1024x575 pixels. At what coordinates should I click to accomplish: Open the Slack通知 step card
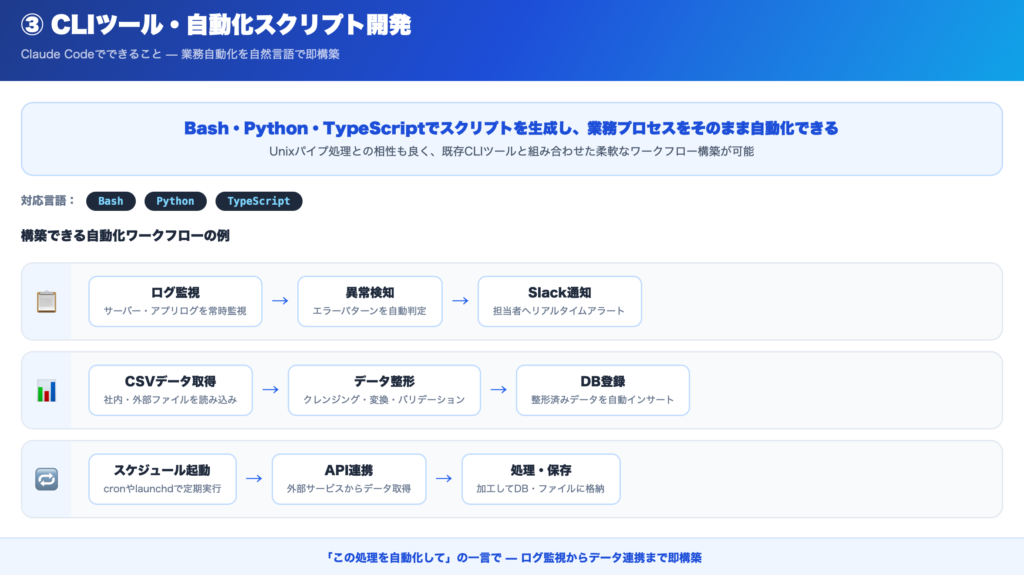pos(559,301)
